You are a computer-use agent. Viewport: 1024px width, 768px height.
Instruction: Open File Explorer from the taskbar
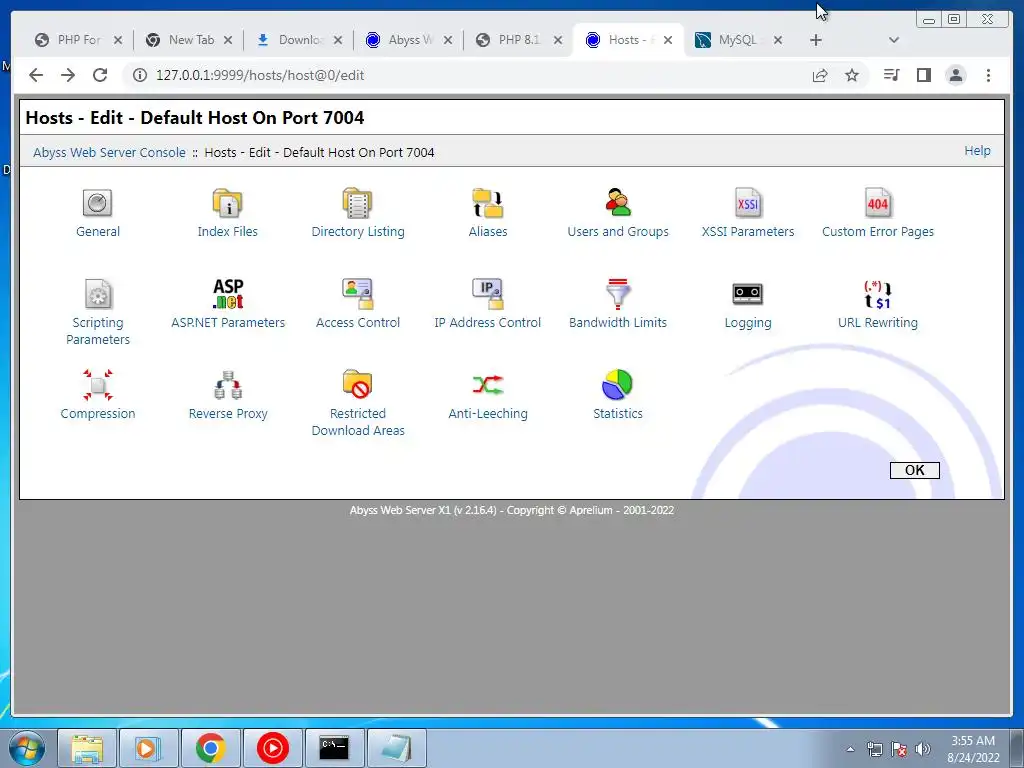(x=87, y=748)
